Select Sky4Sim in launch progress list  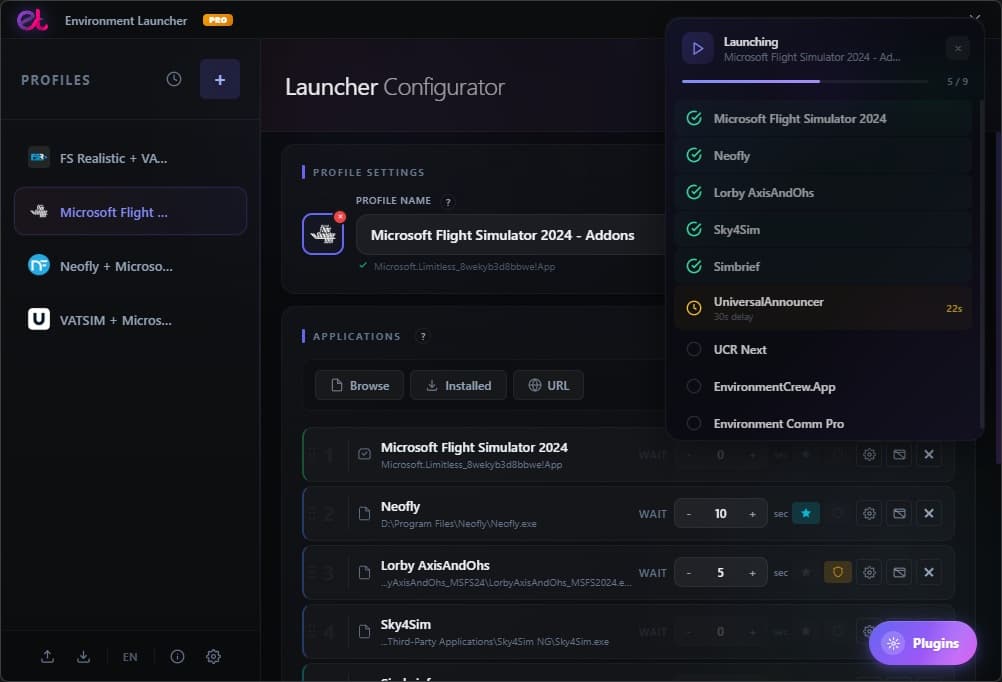[x=823, y=229]
